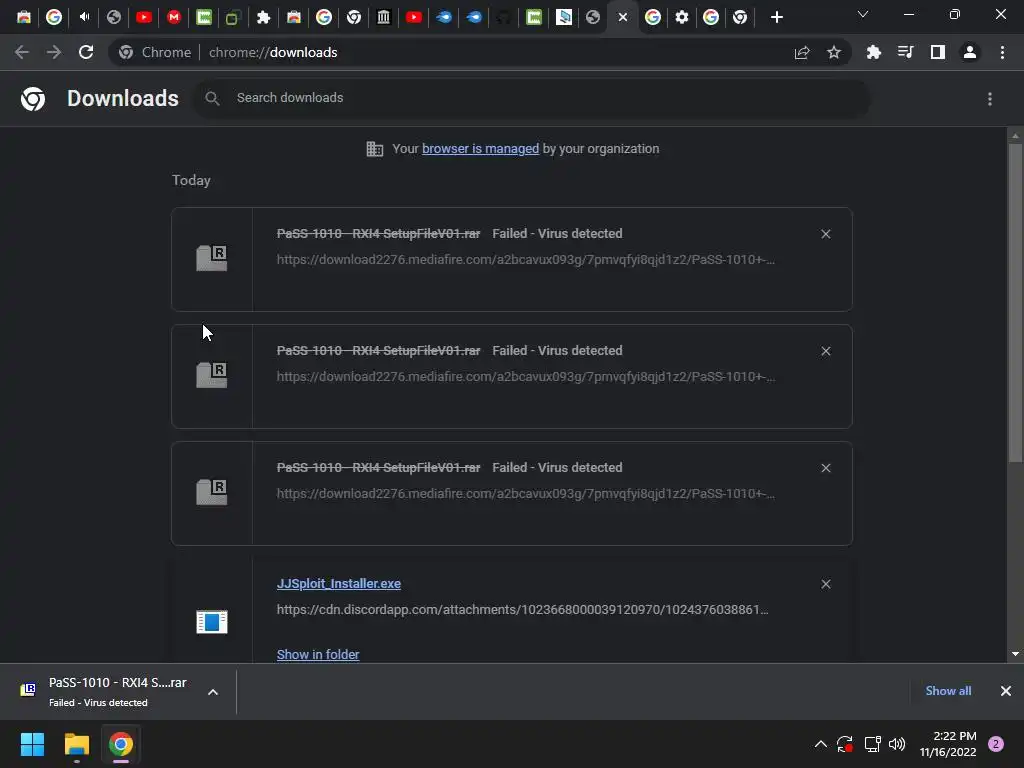
Task: Close the active Downloads tab
Action: click(623, 18)
